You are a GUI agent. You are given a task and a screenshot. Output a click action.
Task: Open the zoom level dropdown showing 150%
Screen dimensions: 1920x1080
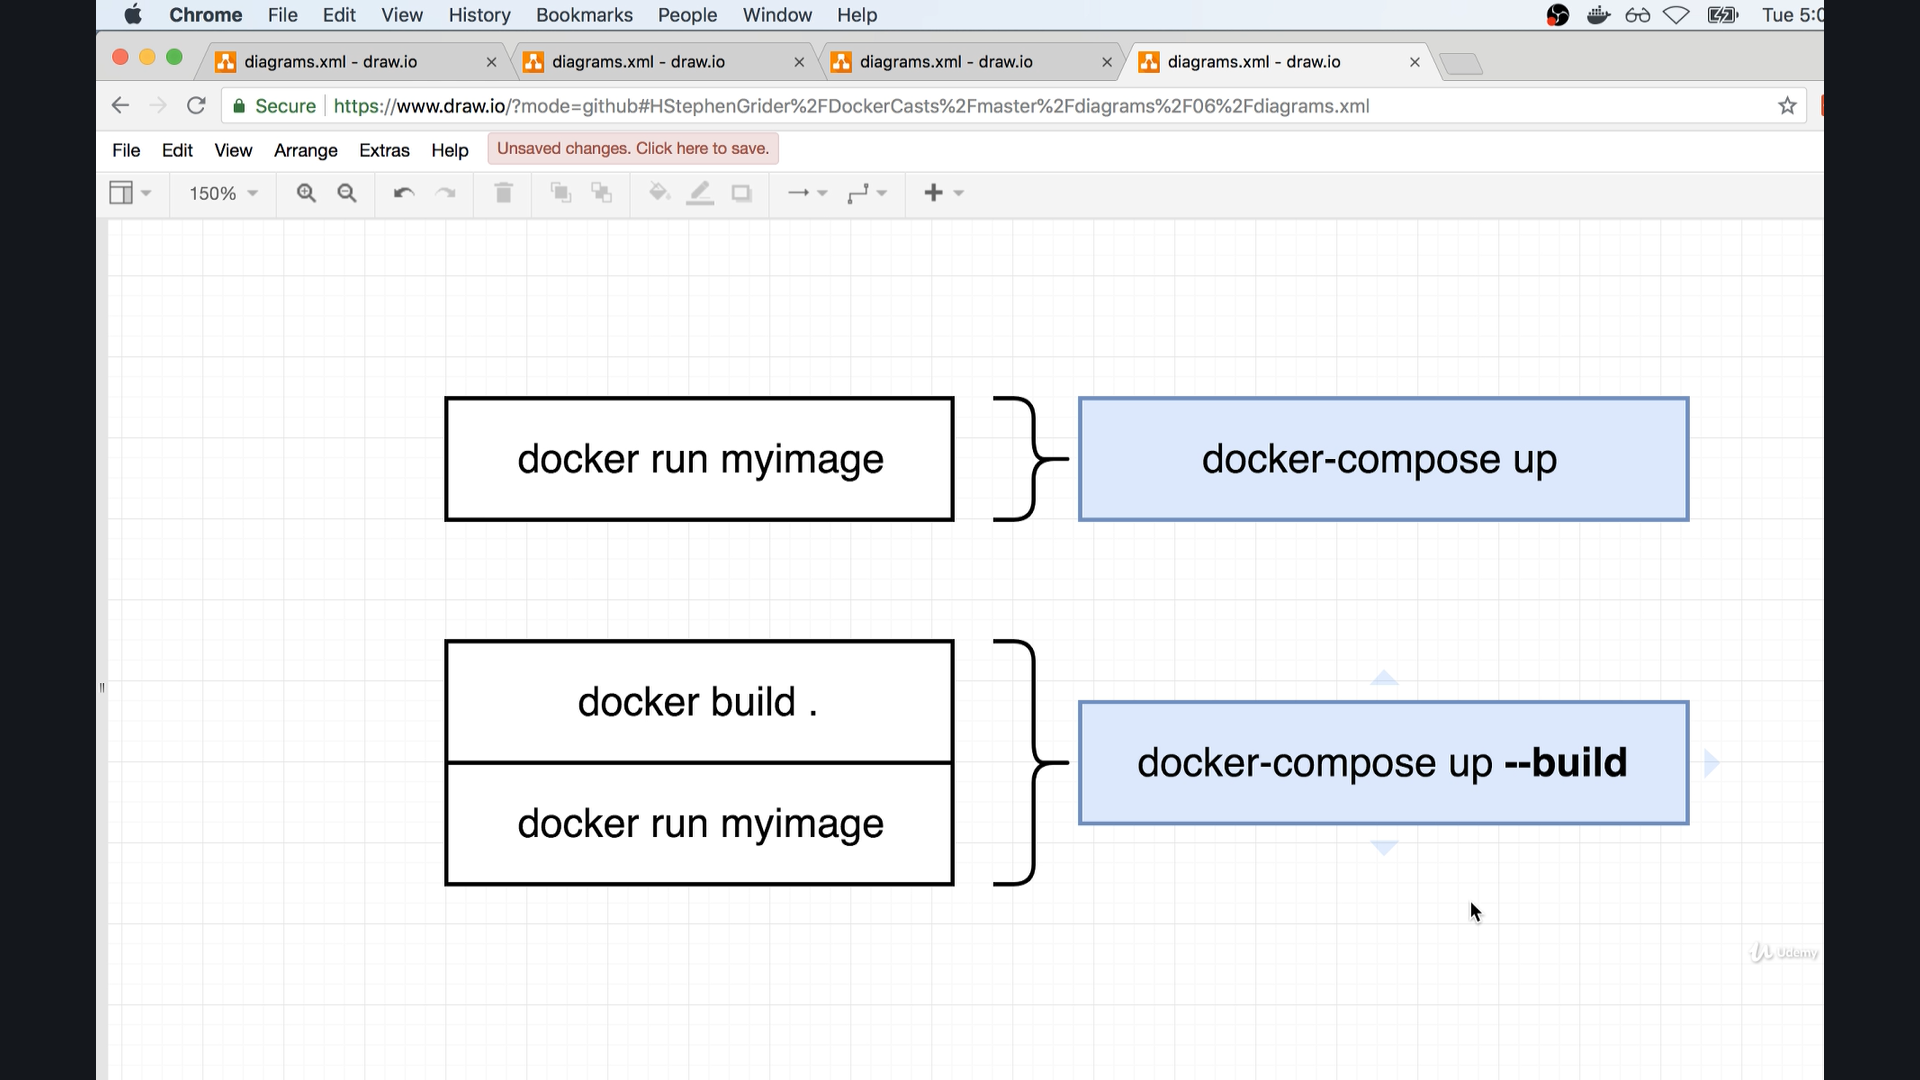pos(221,193)
